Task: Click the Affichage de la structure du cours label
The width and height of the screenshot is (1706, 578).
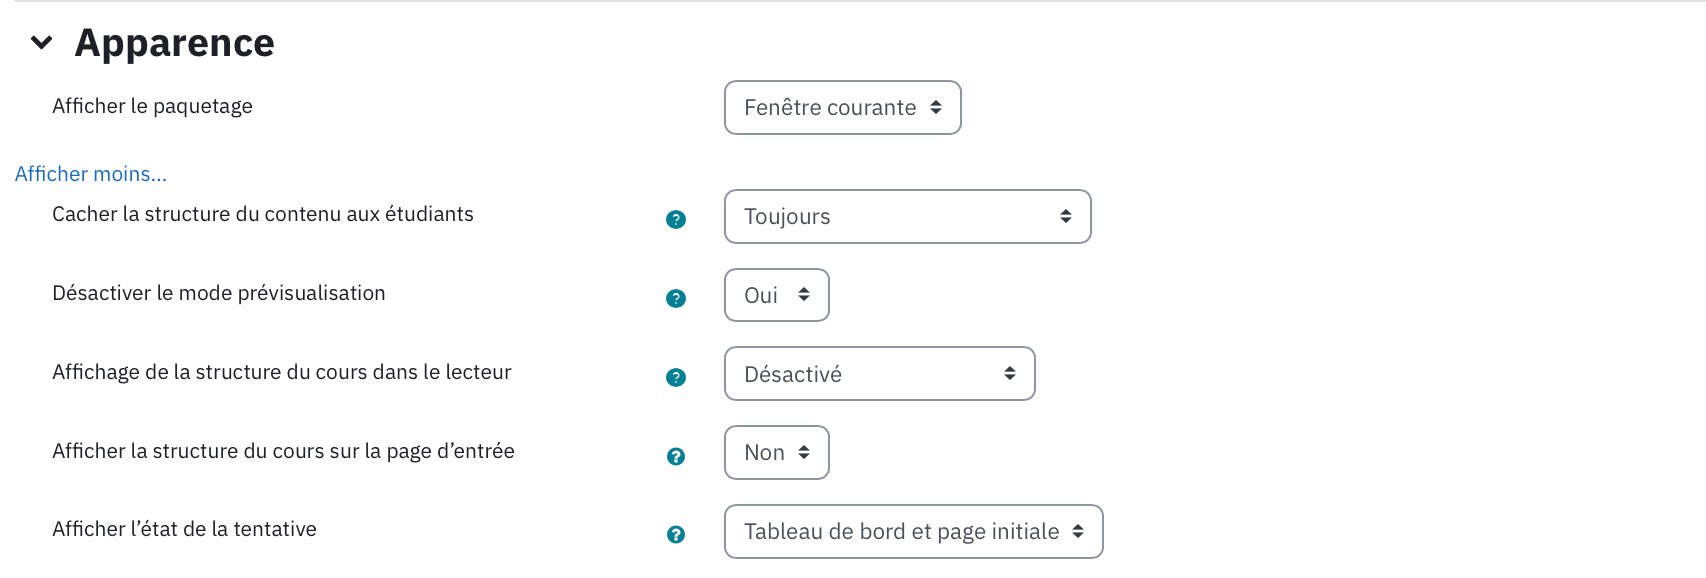Action: coord(282,372)
